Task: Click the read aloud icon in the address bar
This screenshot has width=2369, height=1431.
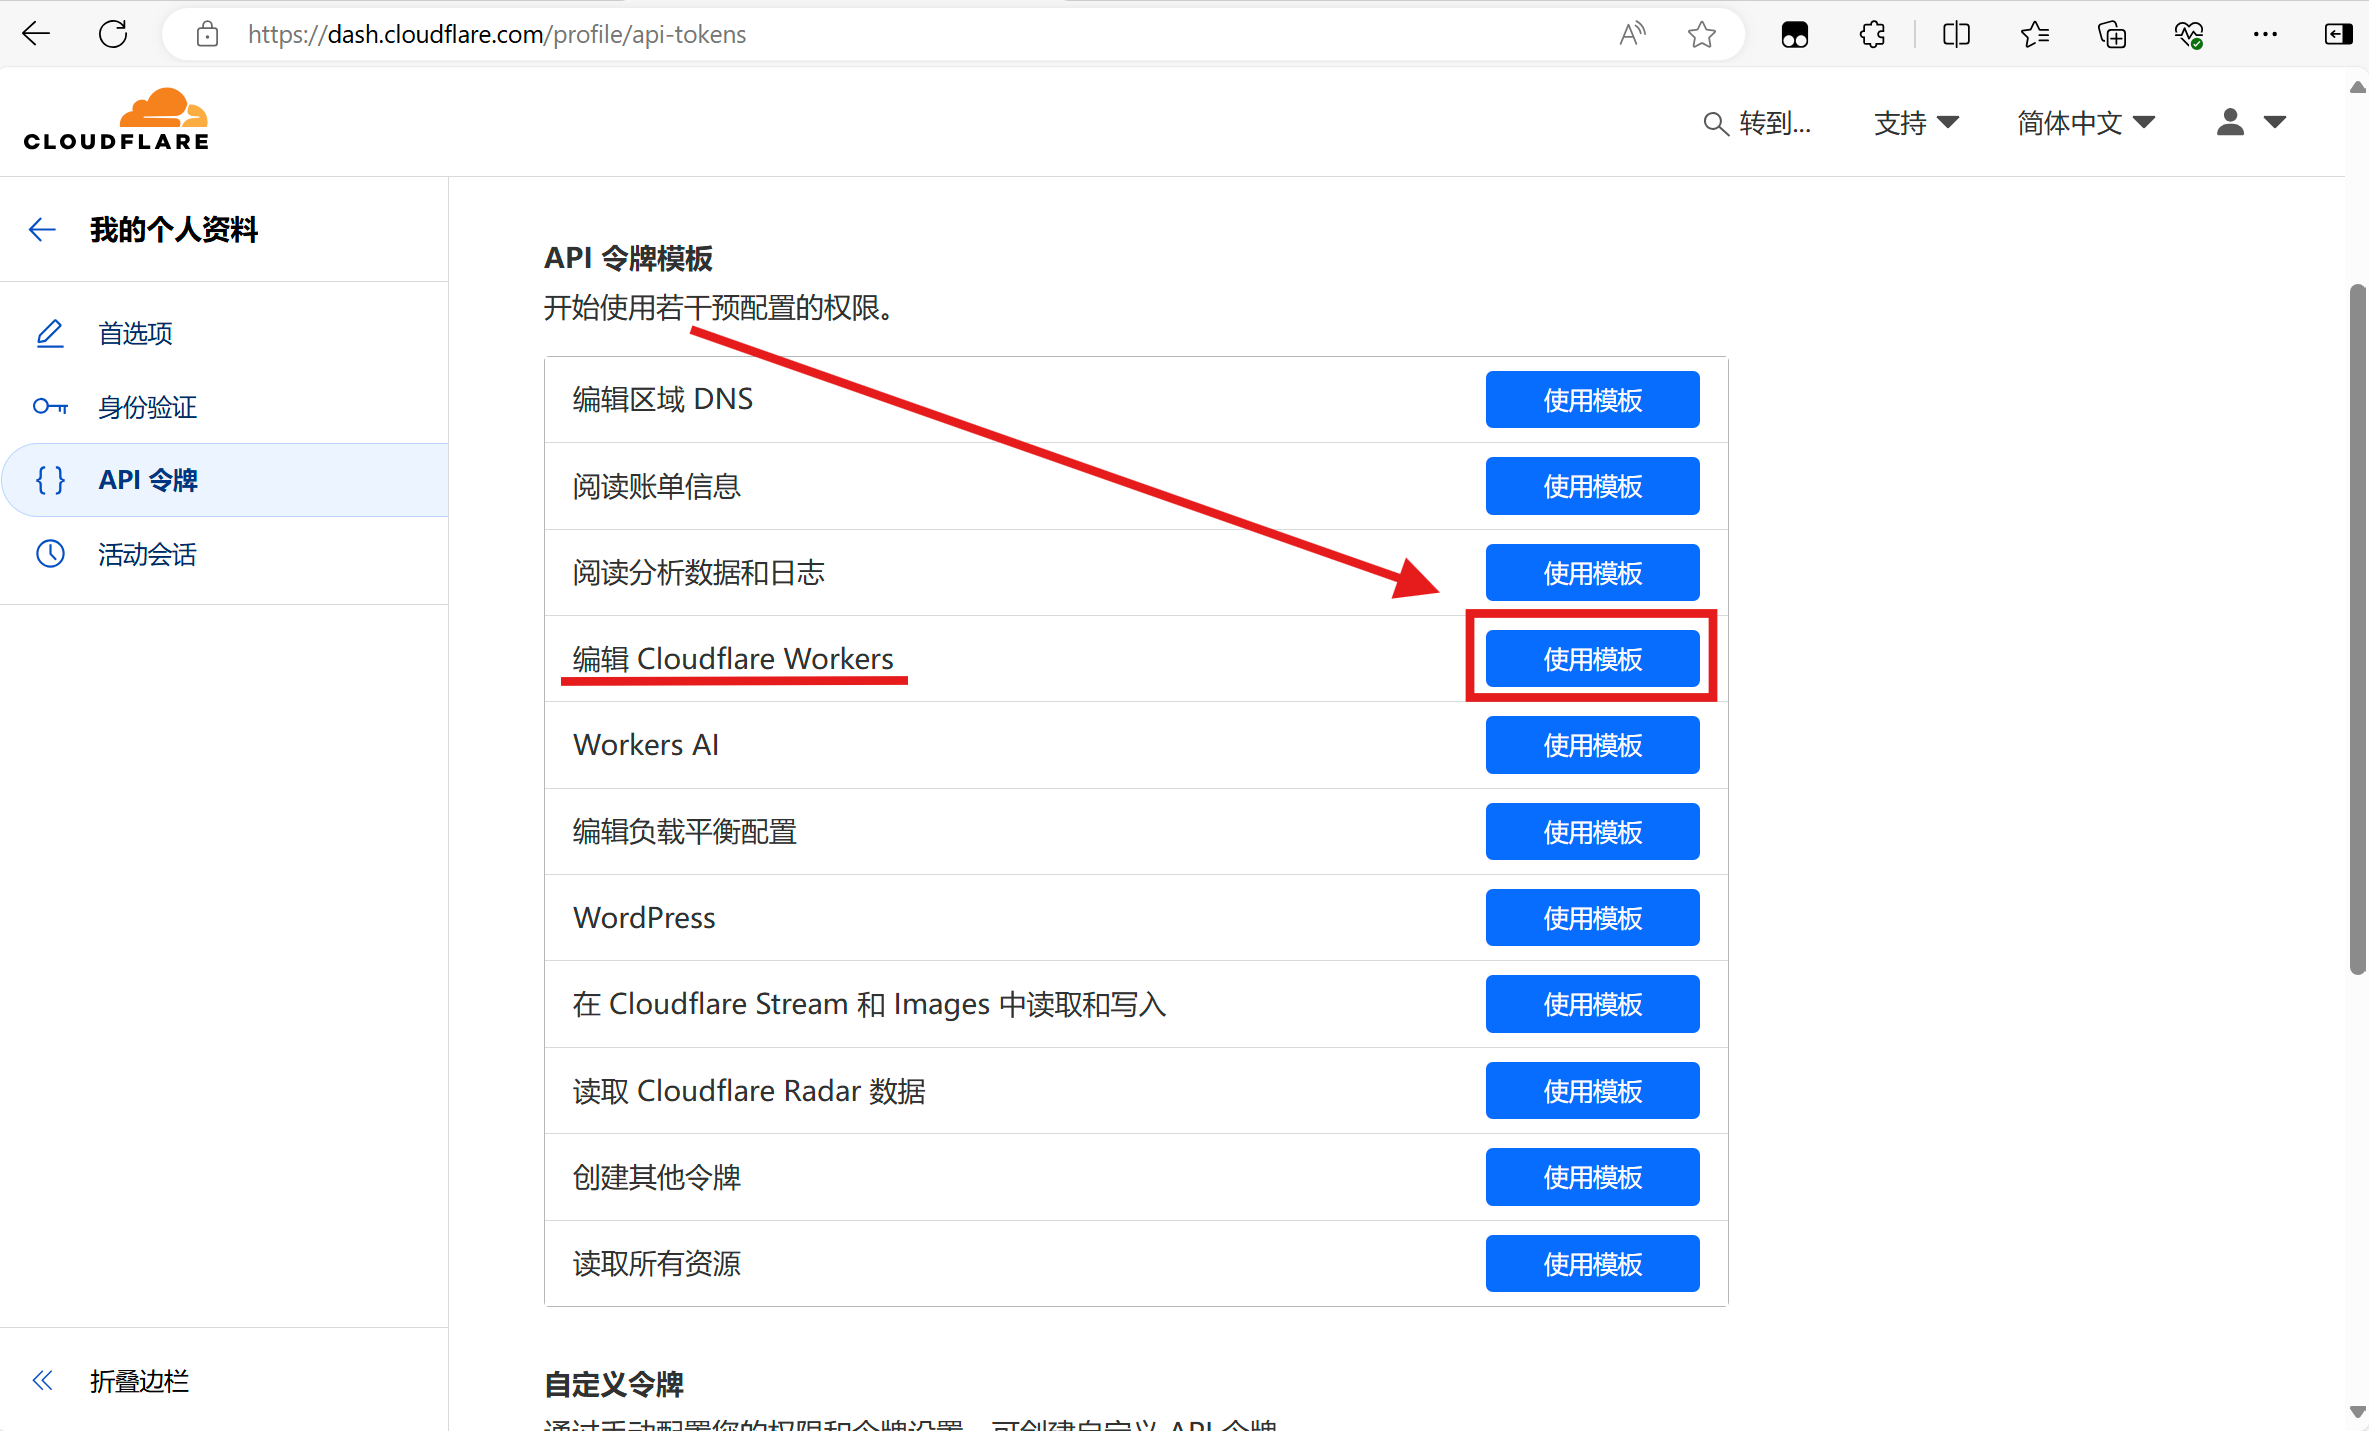Action: [x=1632, y=35]
